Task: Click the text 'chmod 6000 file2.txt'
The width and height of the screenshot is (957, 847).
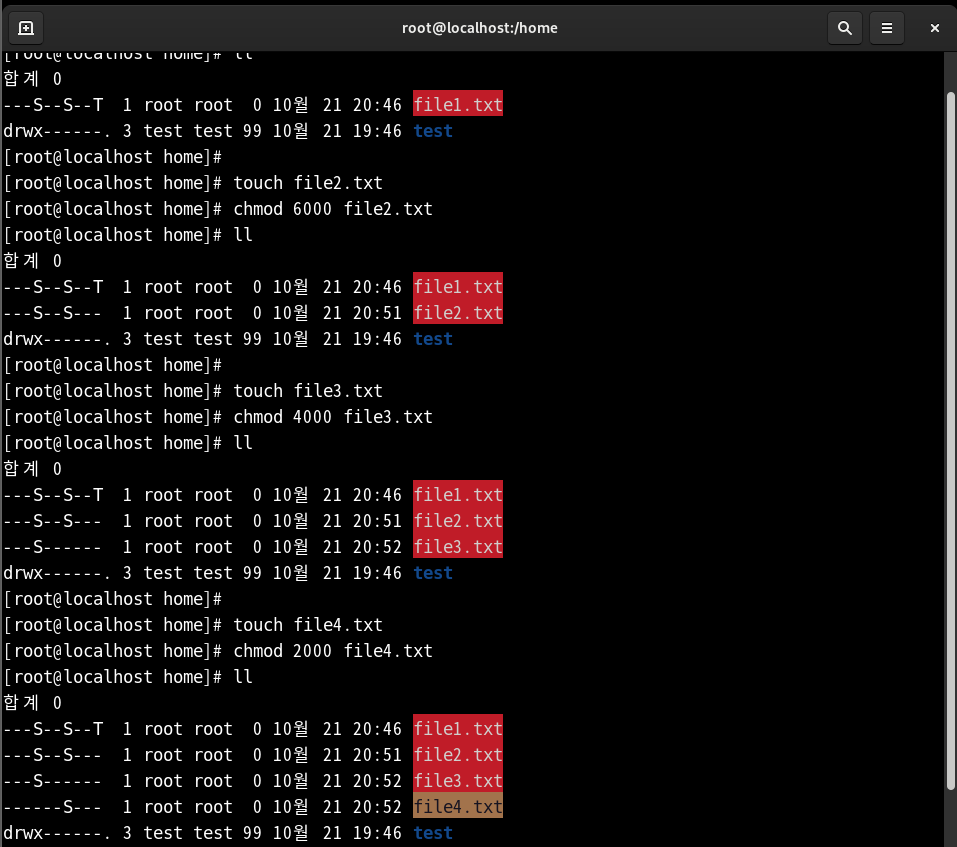Action: [x=333, y=209]
